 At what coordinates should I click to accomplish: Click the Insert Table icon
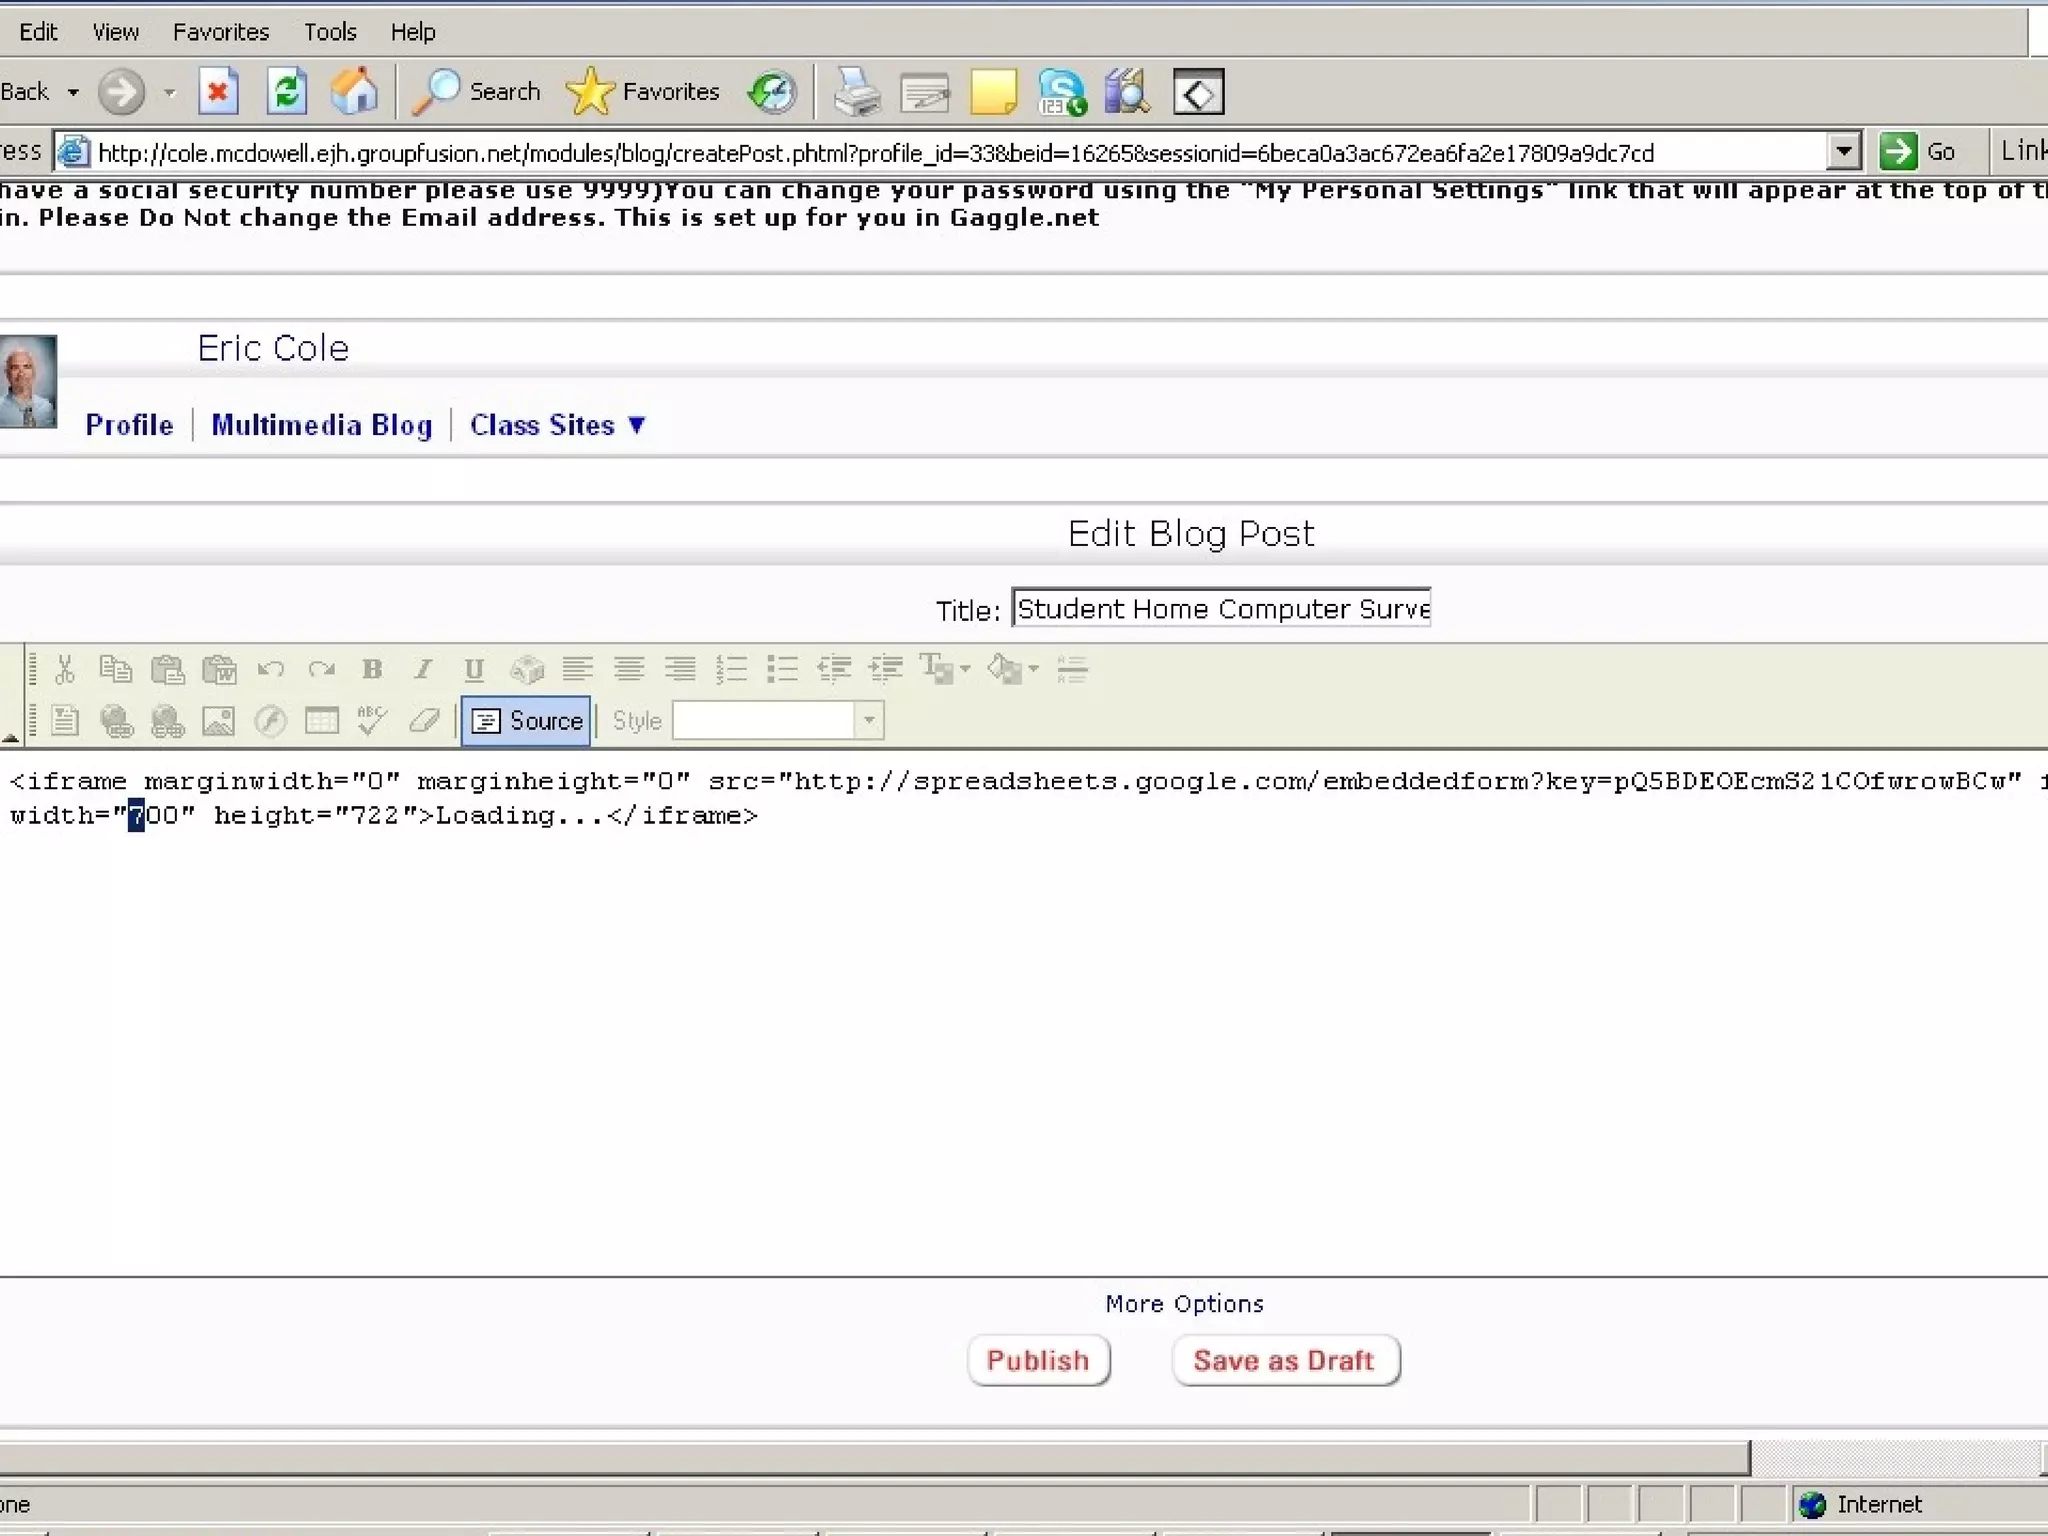[x=321, y=721]
